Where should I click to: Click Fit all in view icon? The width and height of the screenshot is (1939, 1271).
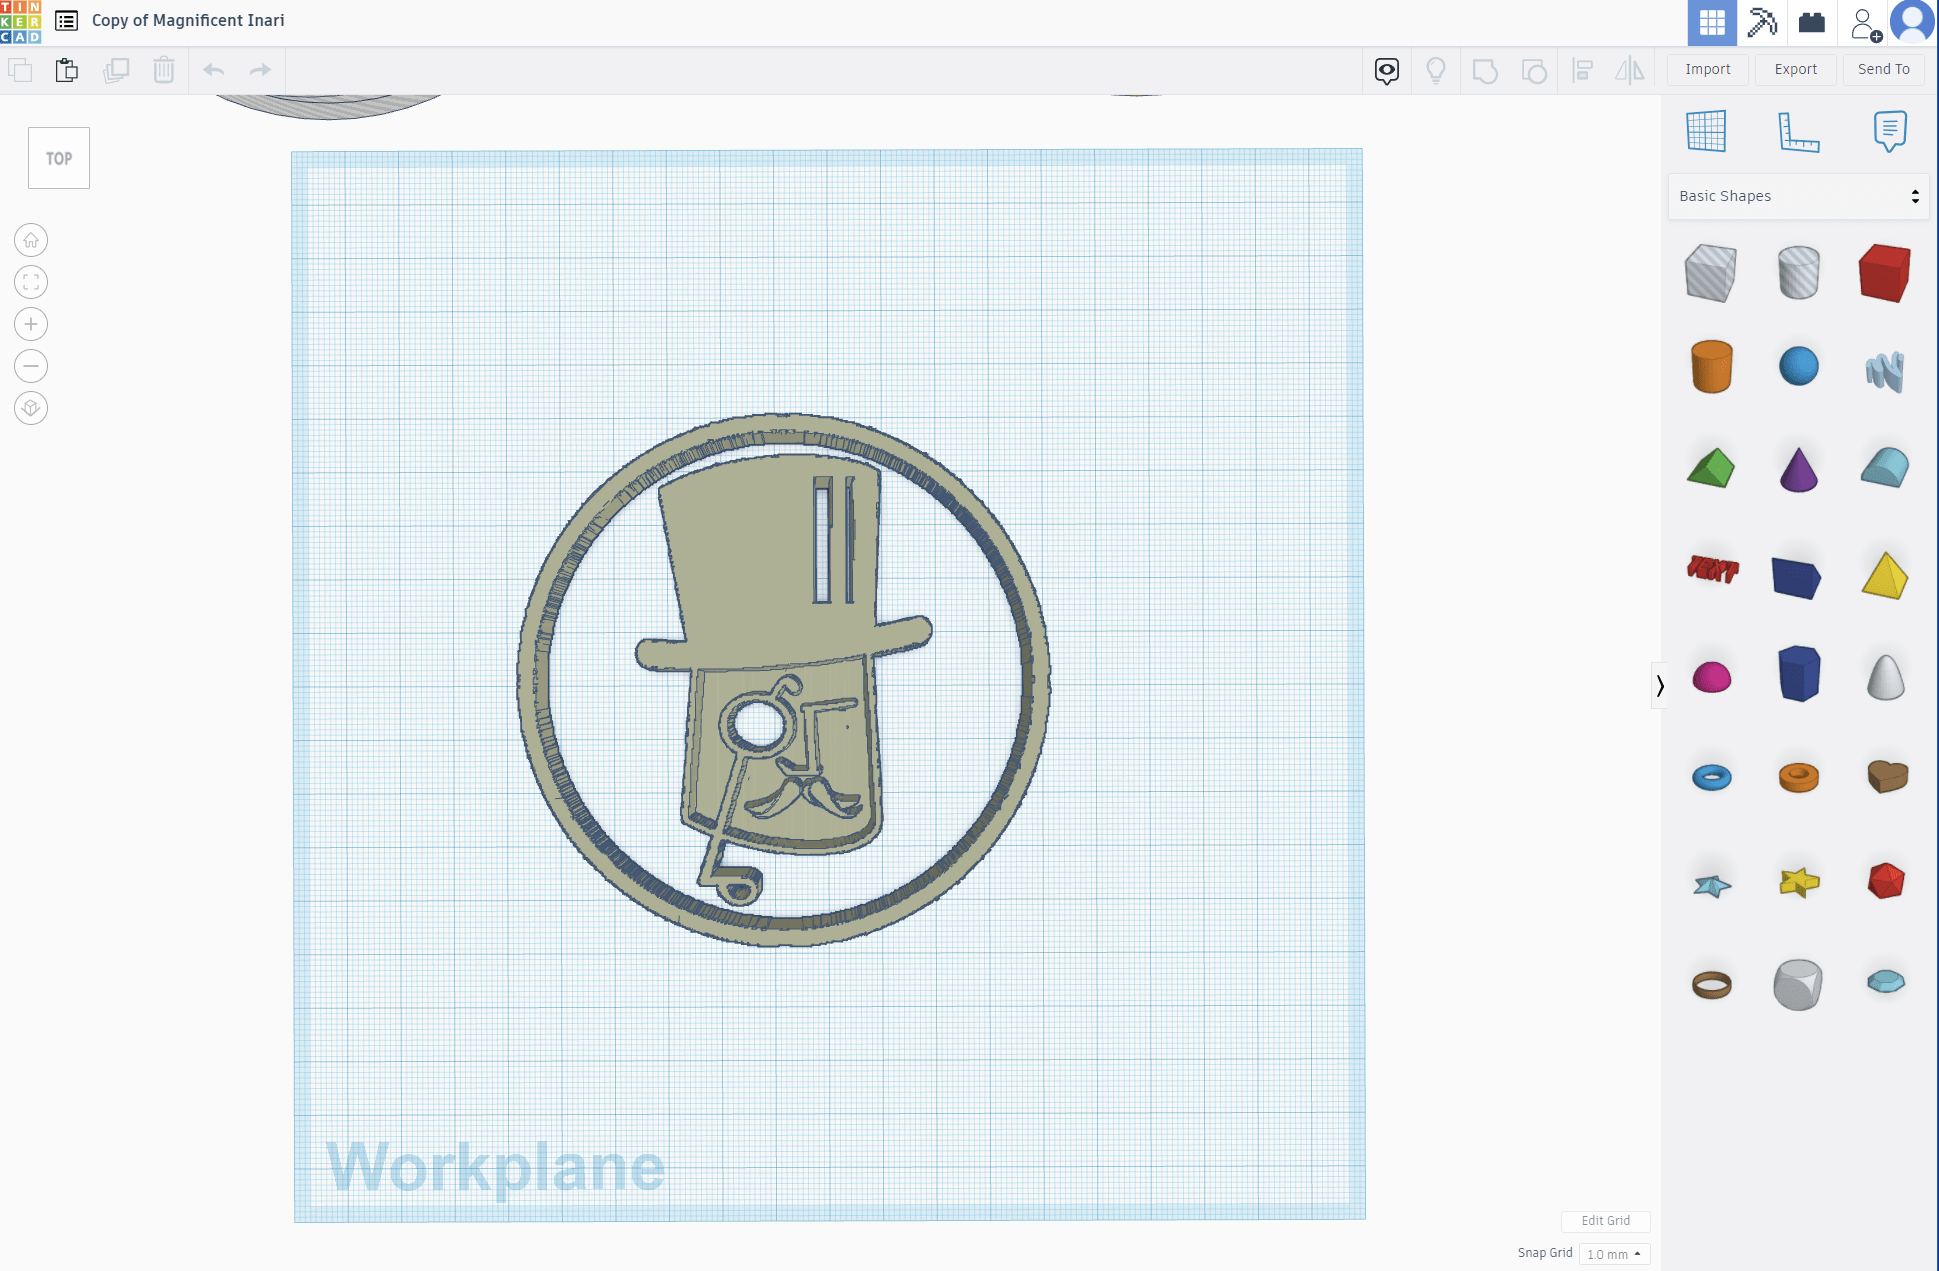pyautogui.click(x=31, y=282)
